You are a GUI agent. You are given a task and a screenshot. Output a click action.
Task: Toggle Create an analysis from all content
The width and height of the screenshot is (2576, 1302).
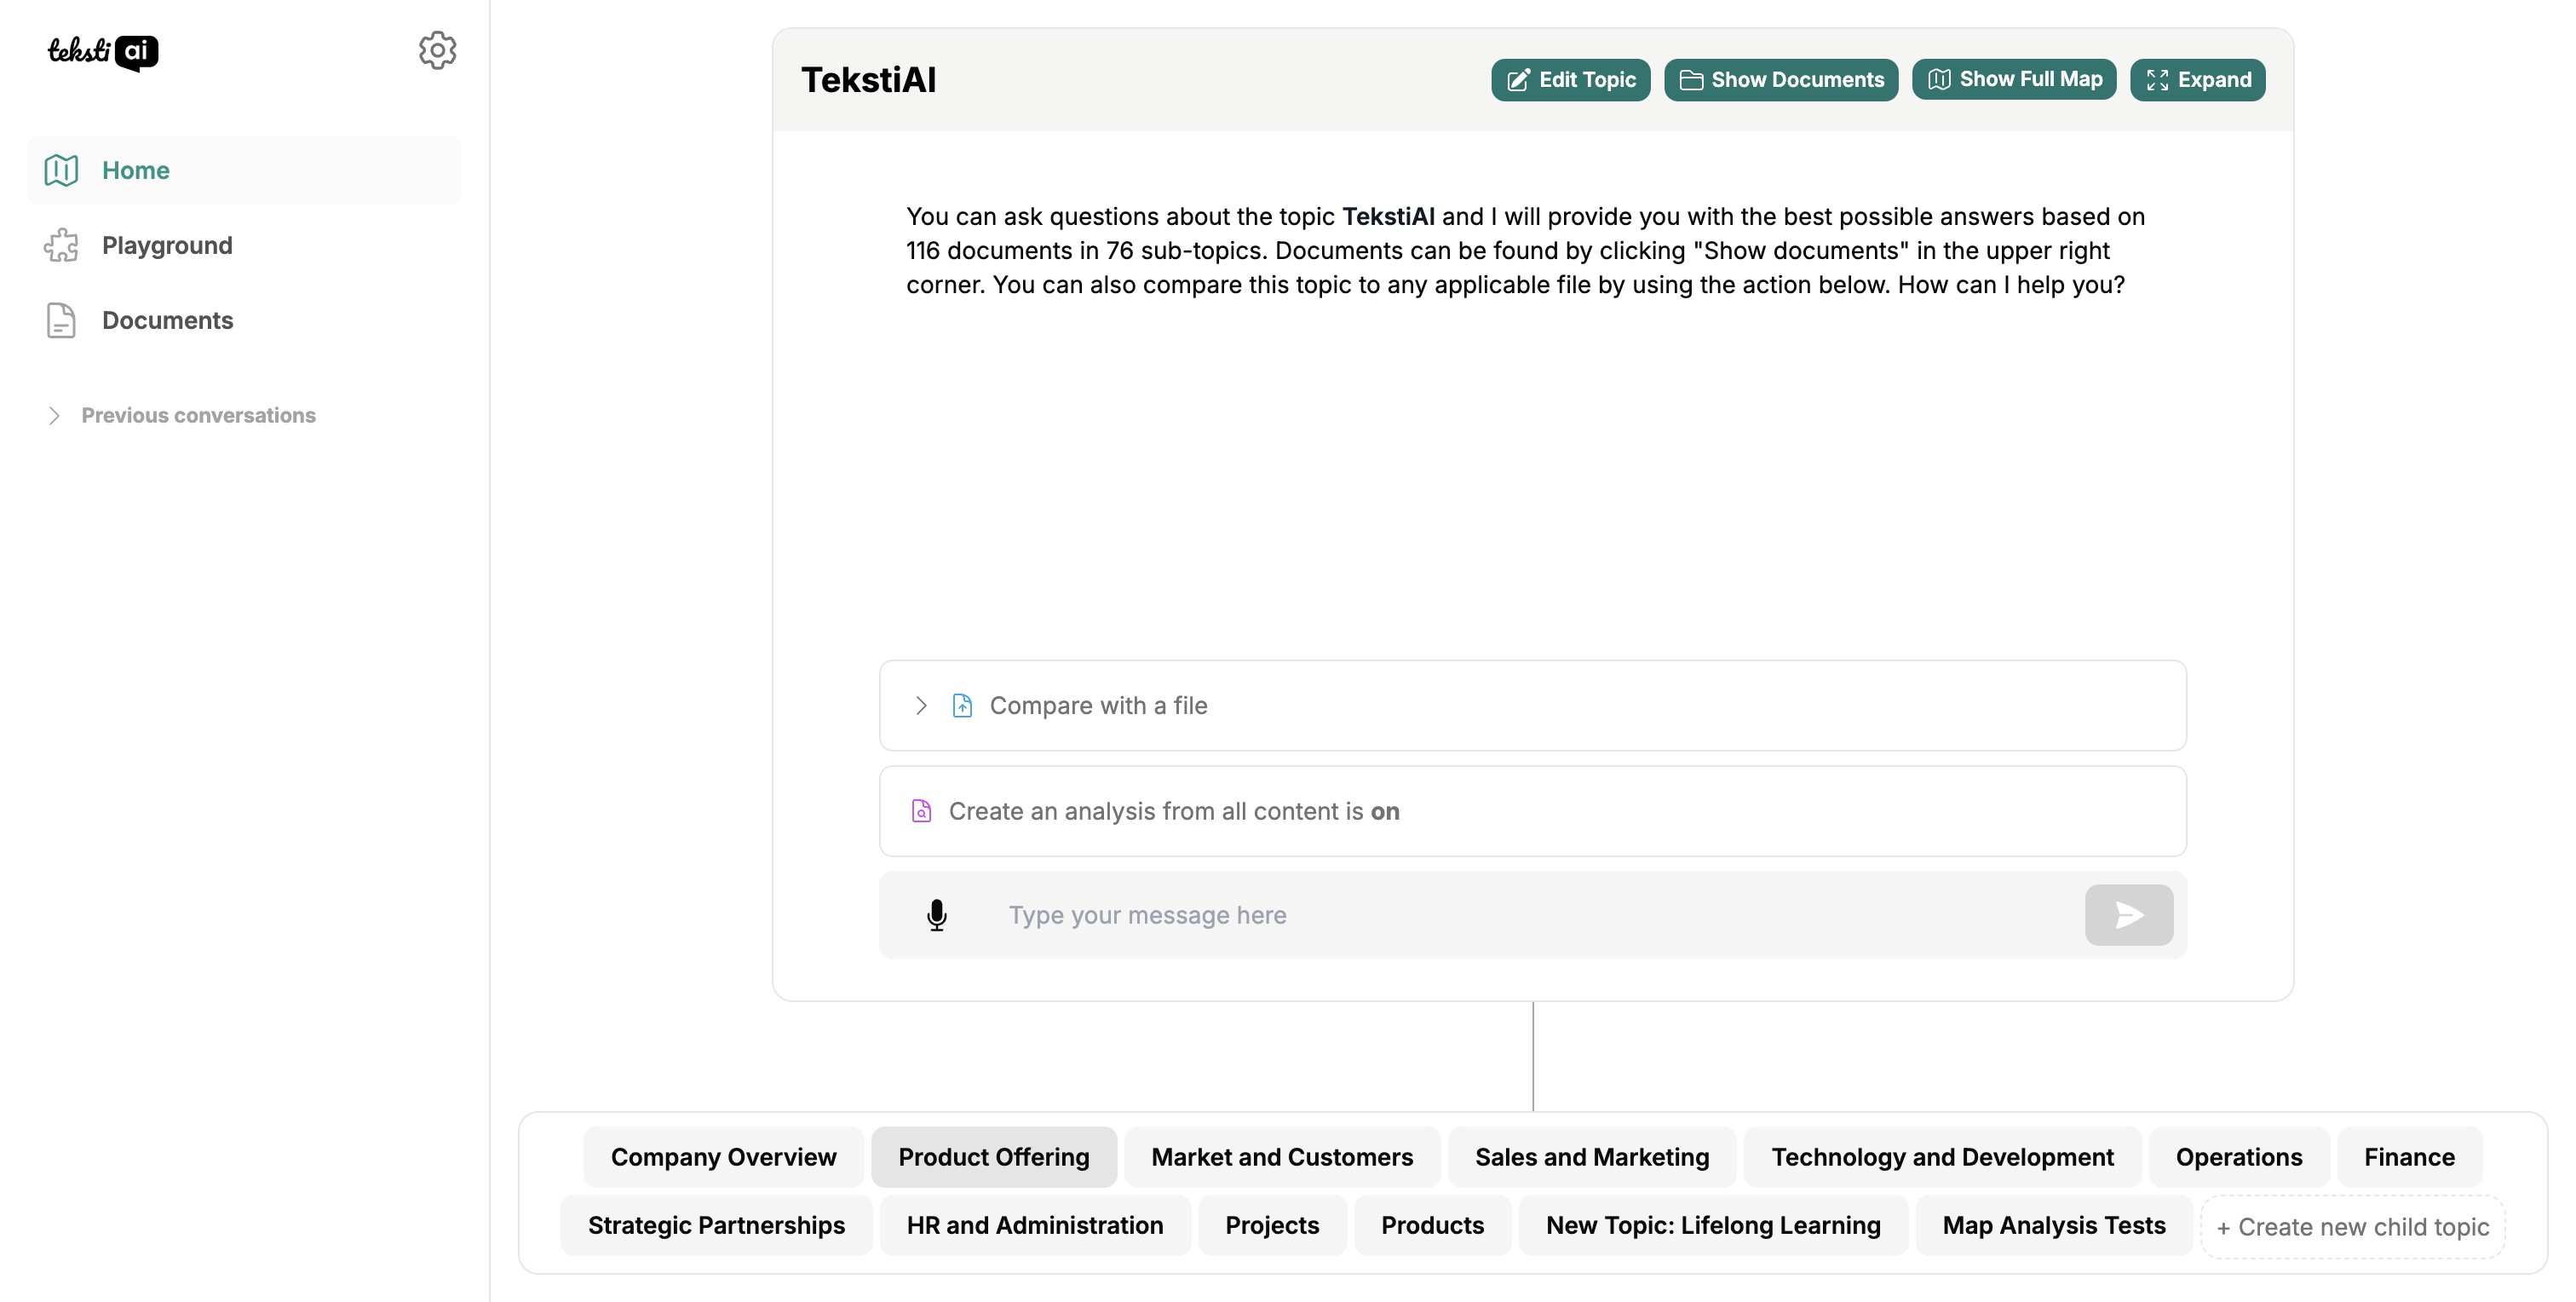1532,811
